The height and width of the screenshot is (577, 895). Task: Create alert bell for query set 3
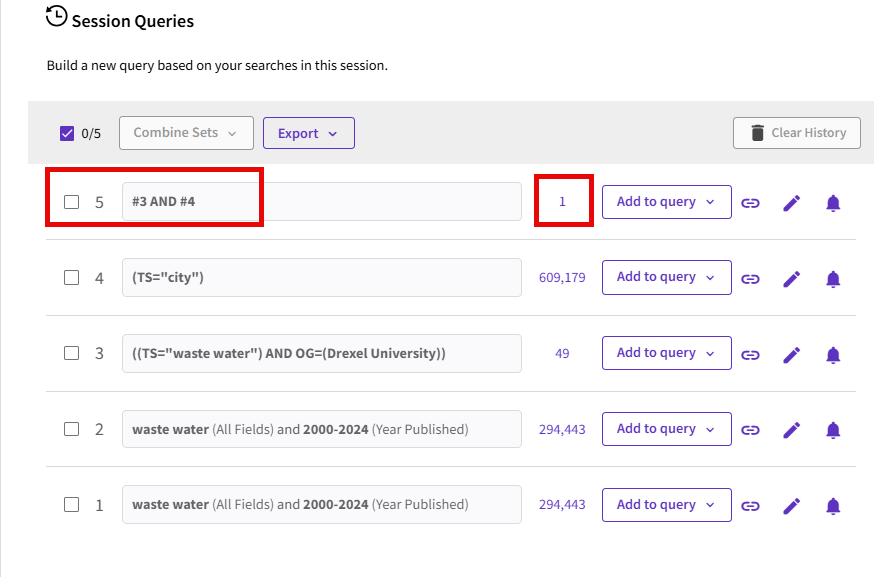833,355
